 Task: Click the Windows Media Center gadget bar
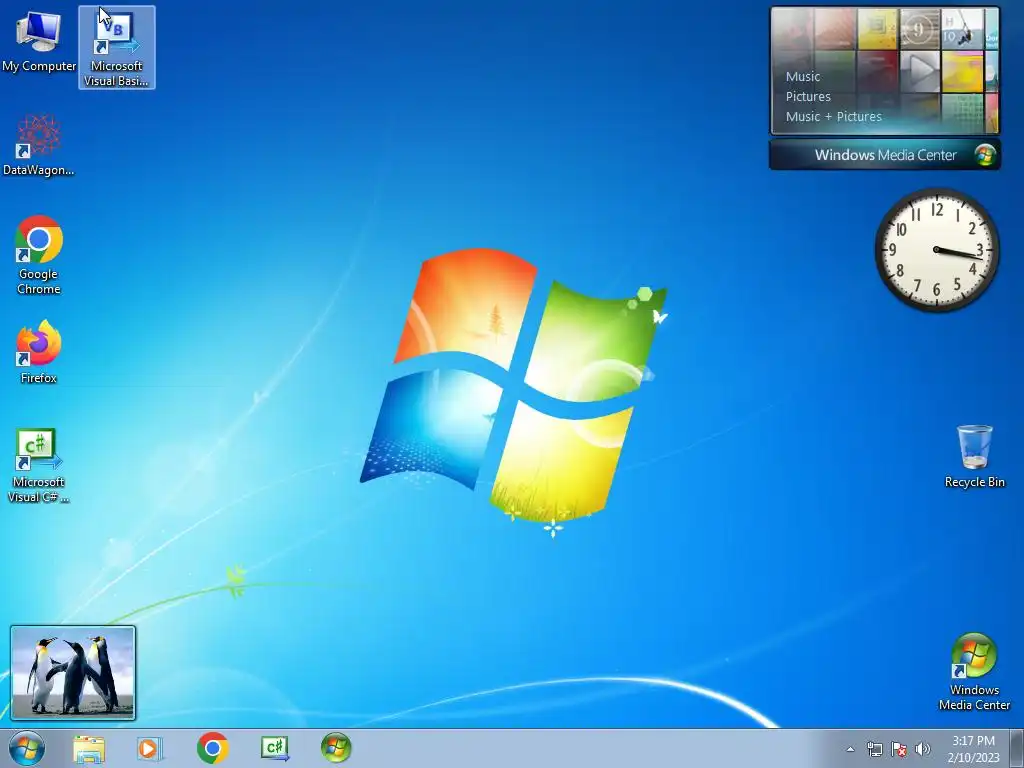tap(885, 155)
